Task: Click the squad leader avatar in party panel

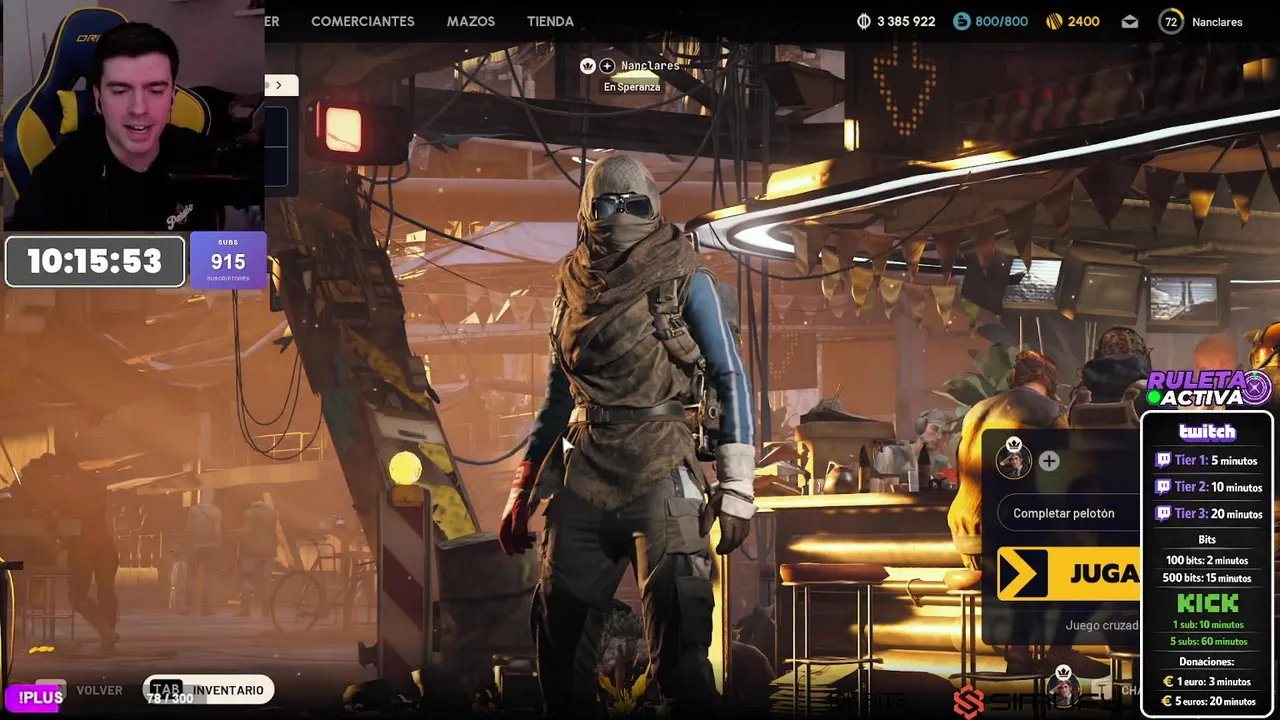Action: (x=1013, y=461)
